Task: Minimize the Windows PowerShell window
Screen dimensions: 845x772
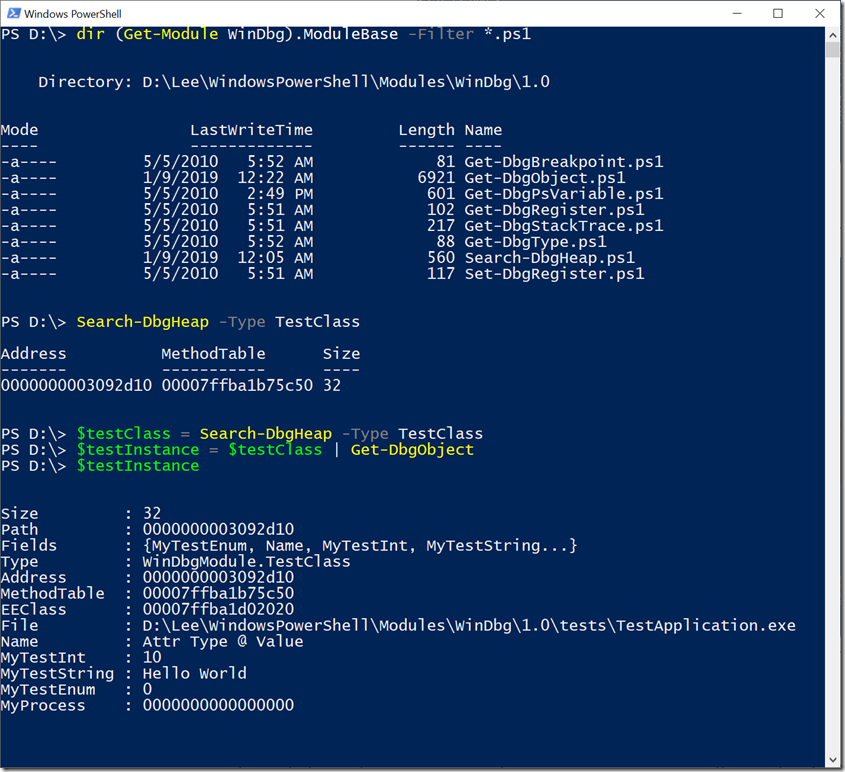Action: tap(737, 13)
